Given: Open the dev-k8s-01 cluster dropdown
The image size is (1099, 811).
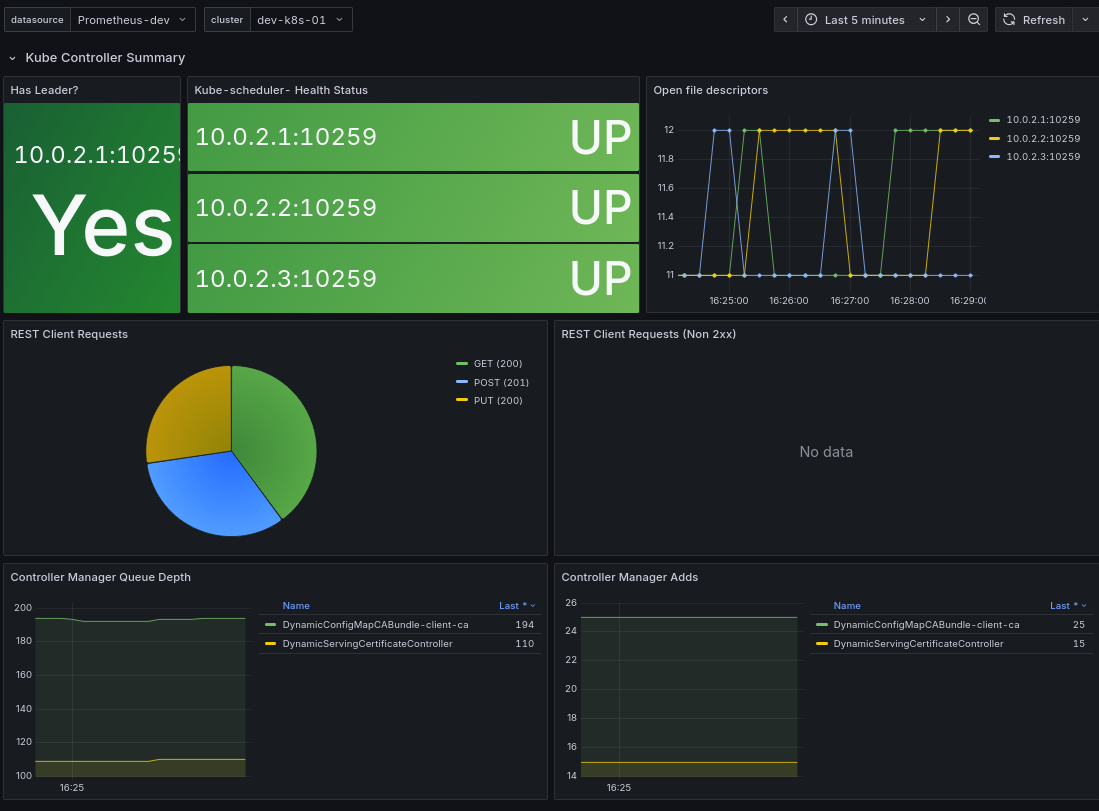Looking at the screenshot, I should point(301,20).
